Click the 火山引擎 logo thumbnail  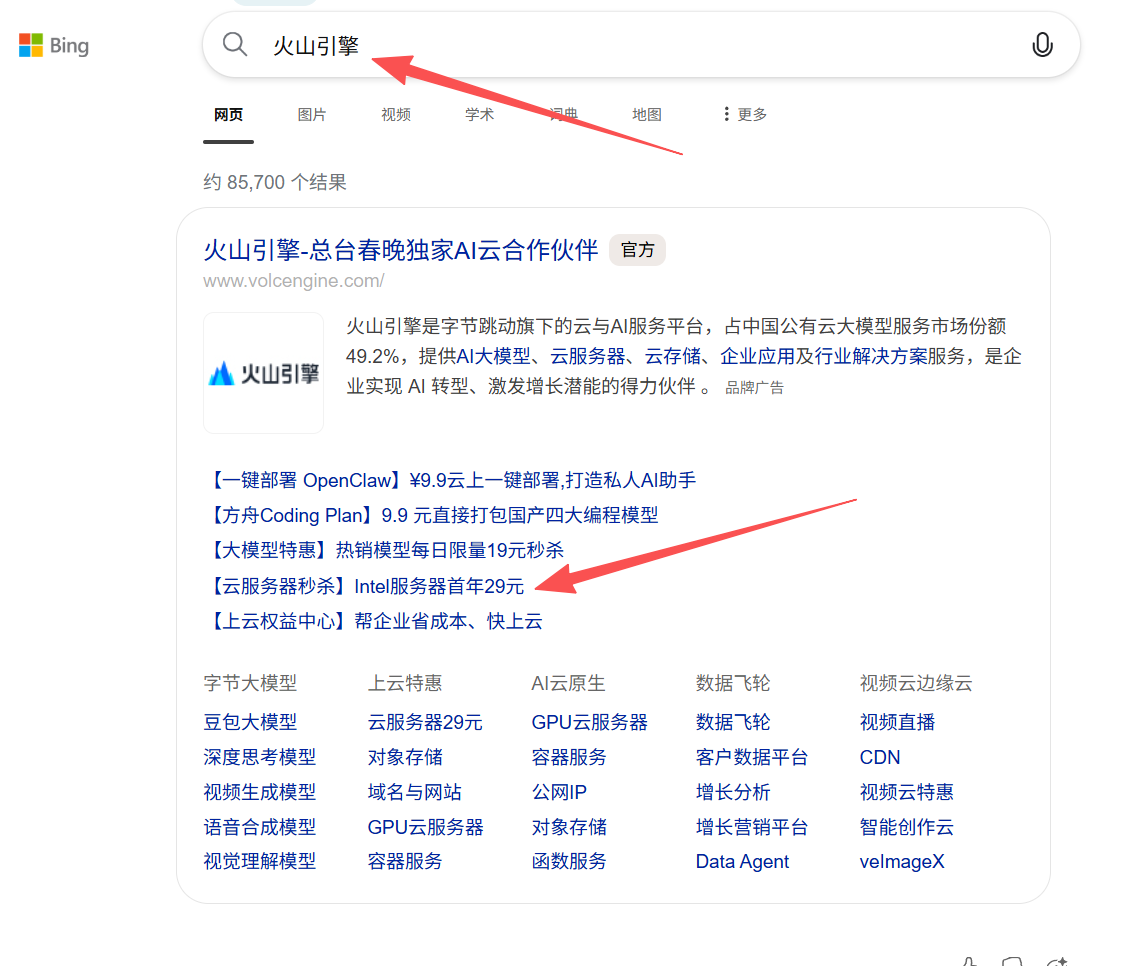pos(263,373)
